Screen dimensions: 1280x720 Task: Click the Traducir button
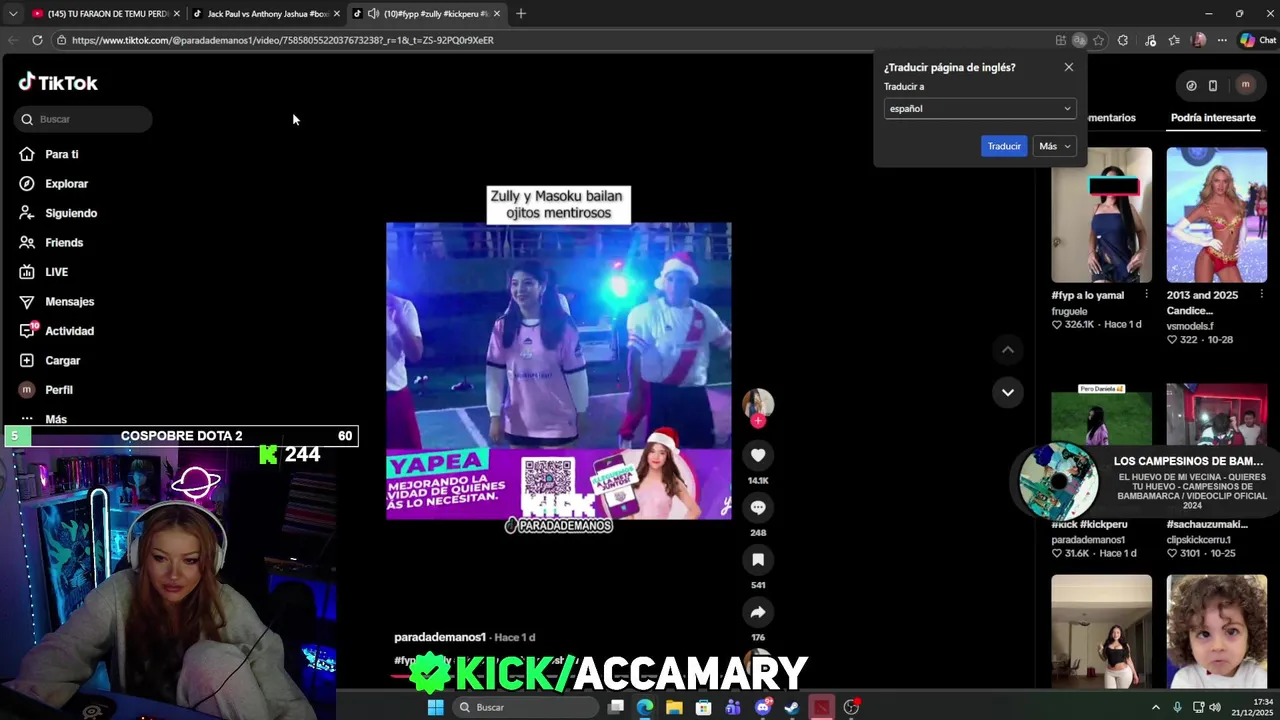[x=1004, y=146]
